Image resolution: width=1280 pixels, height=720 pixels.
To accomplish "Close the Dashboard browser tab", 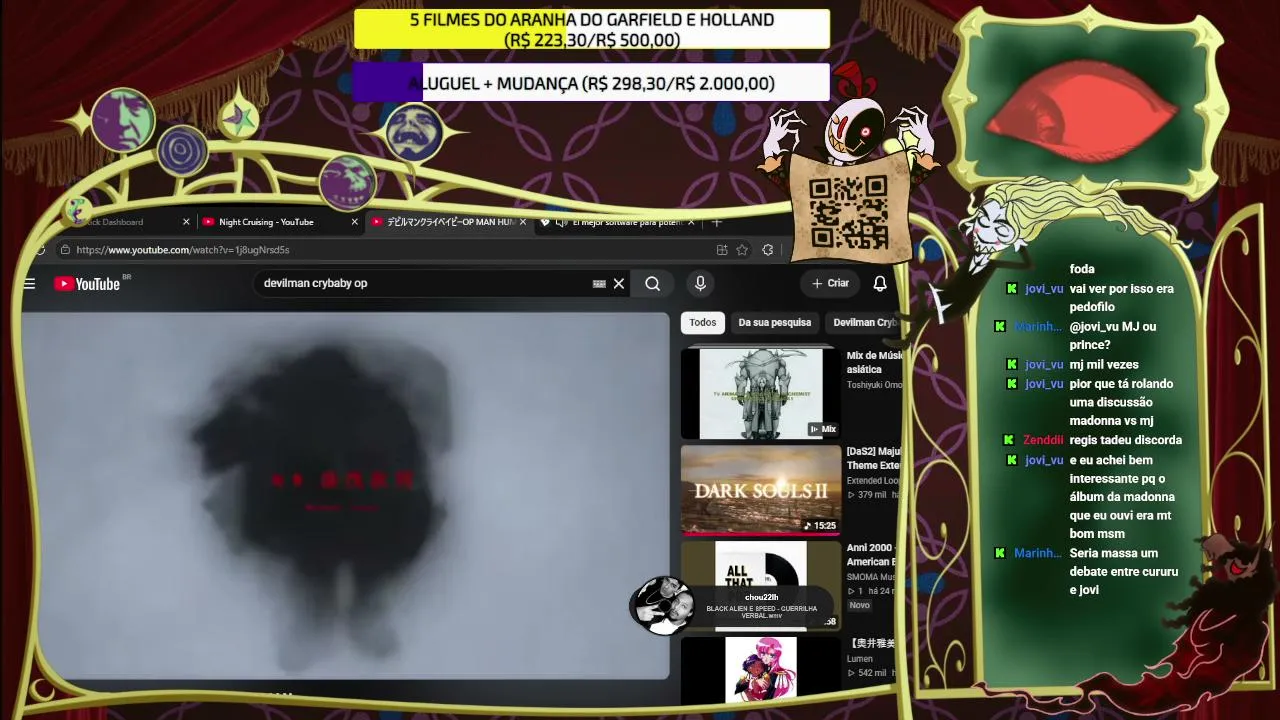I will (x=186, y=222).
